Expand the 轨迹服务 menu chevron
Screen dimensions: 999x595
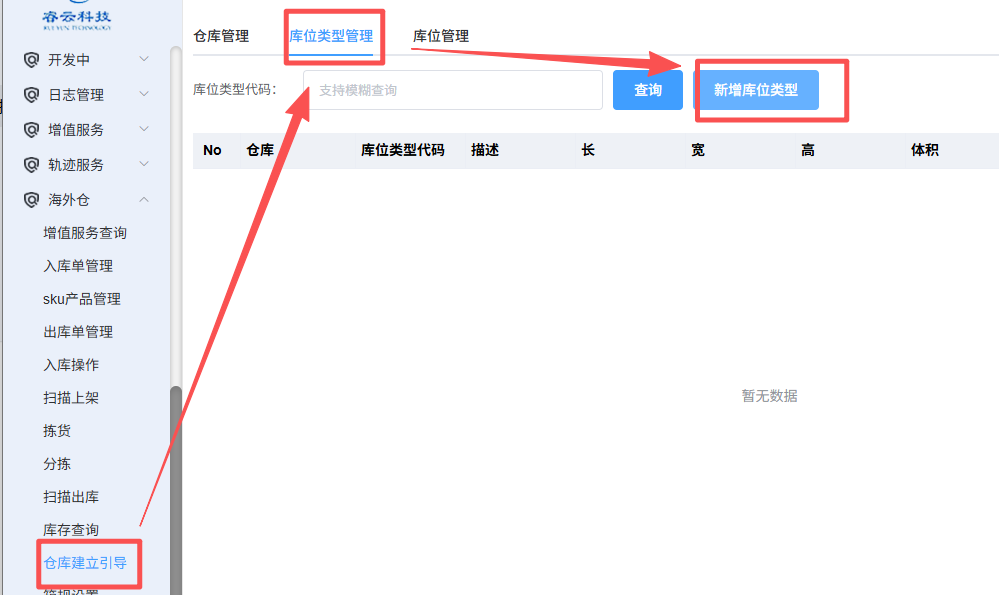[x=144, y=165]
